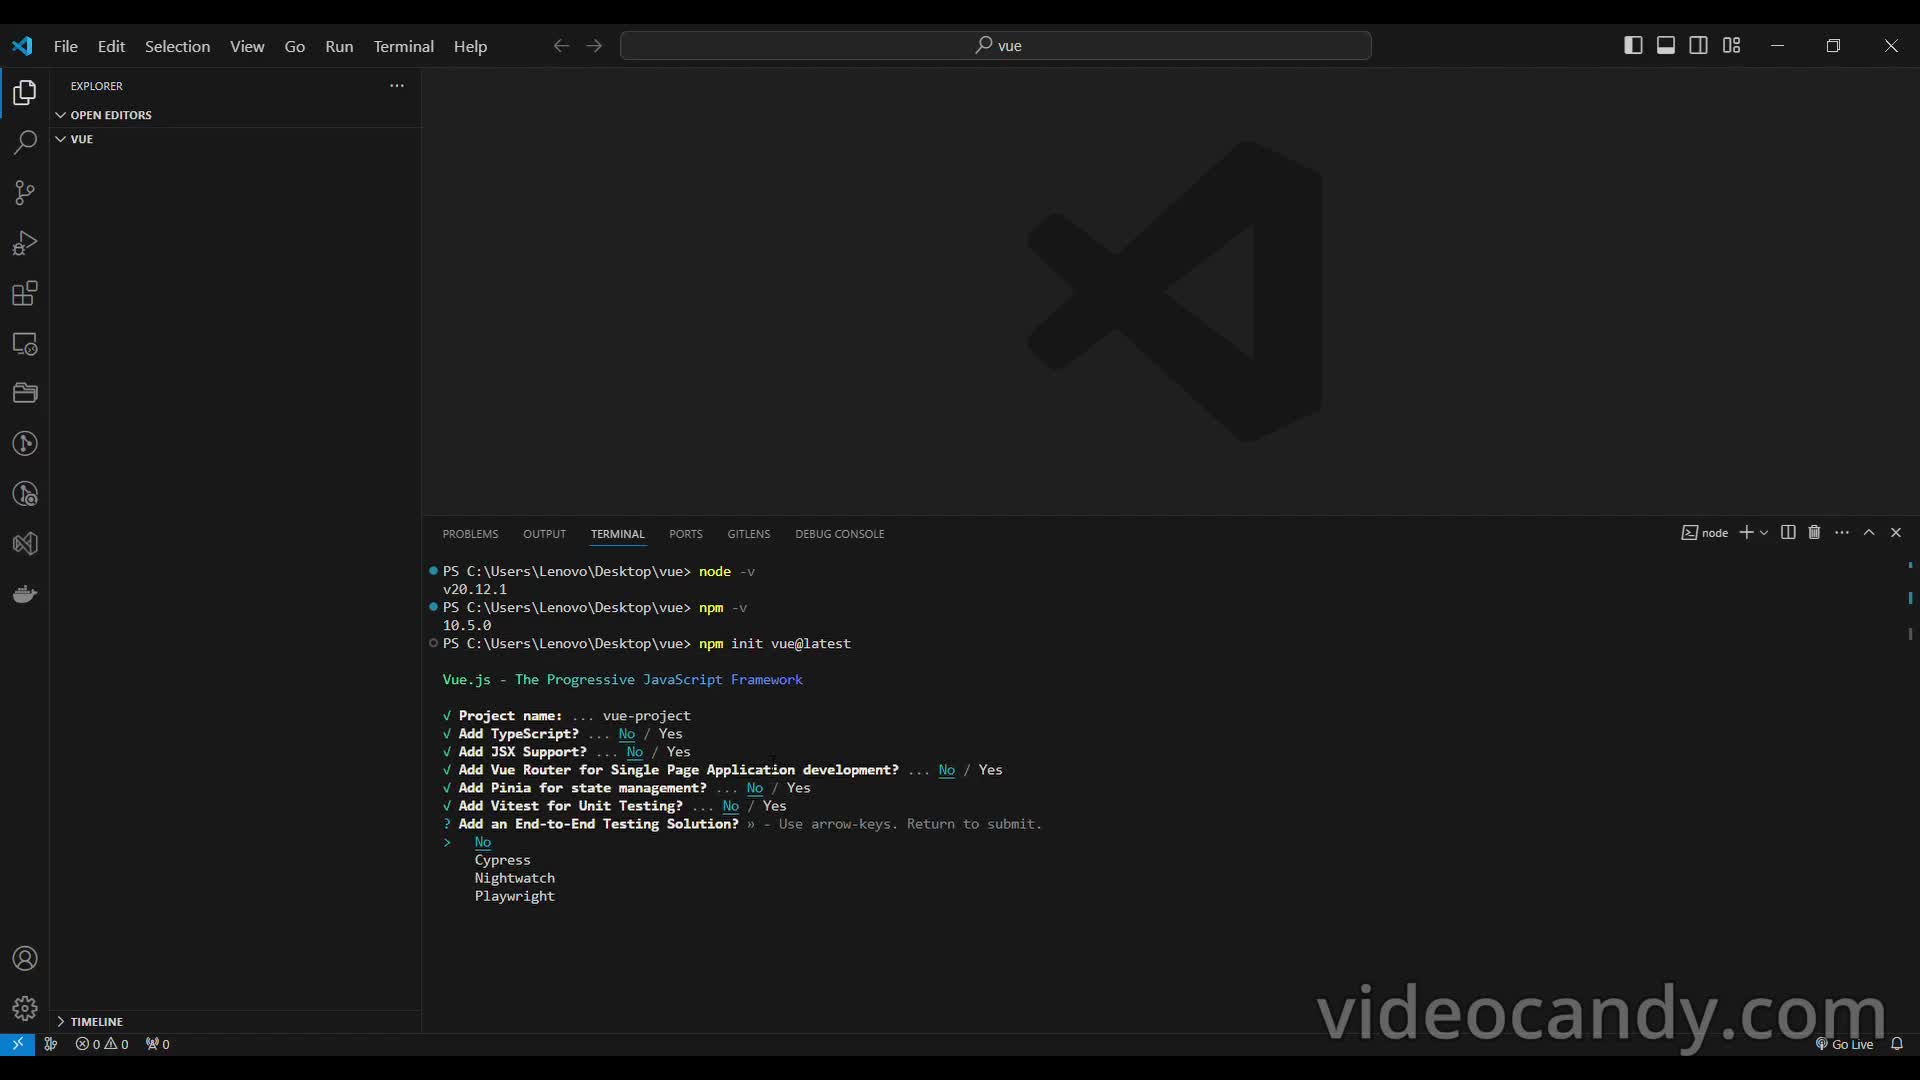
Task: Open the Edit menu
Action: point(111,46)
